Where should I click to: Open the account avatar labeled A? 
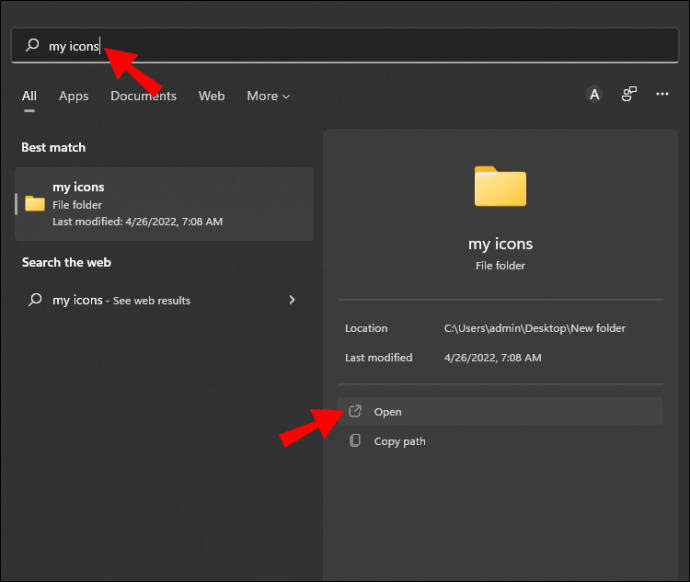tap(594, 94)
